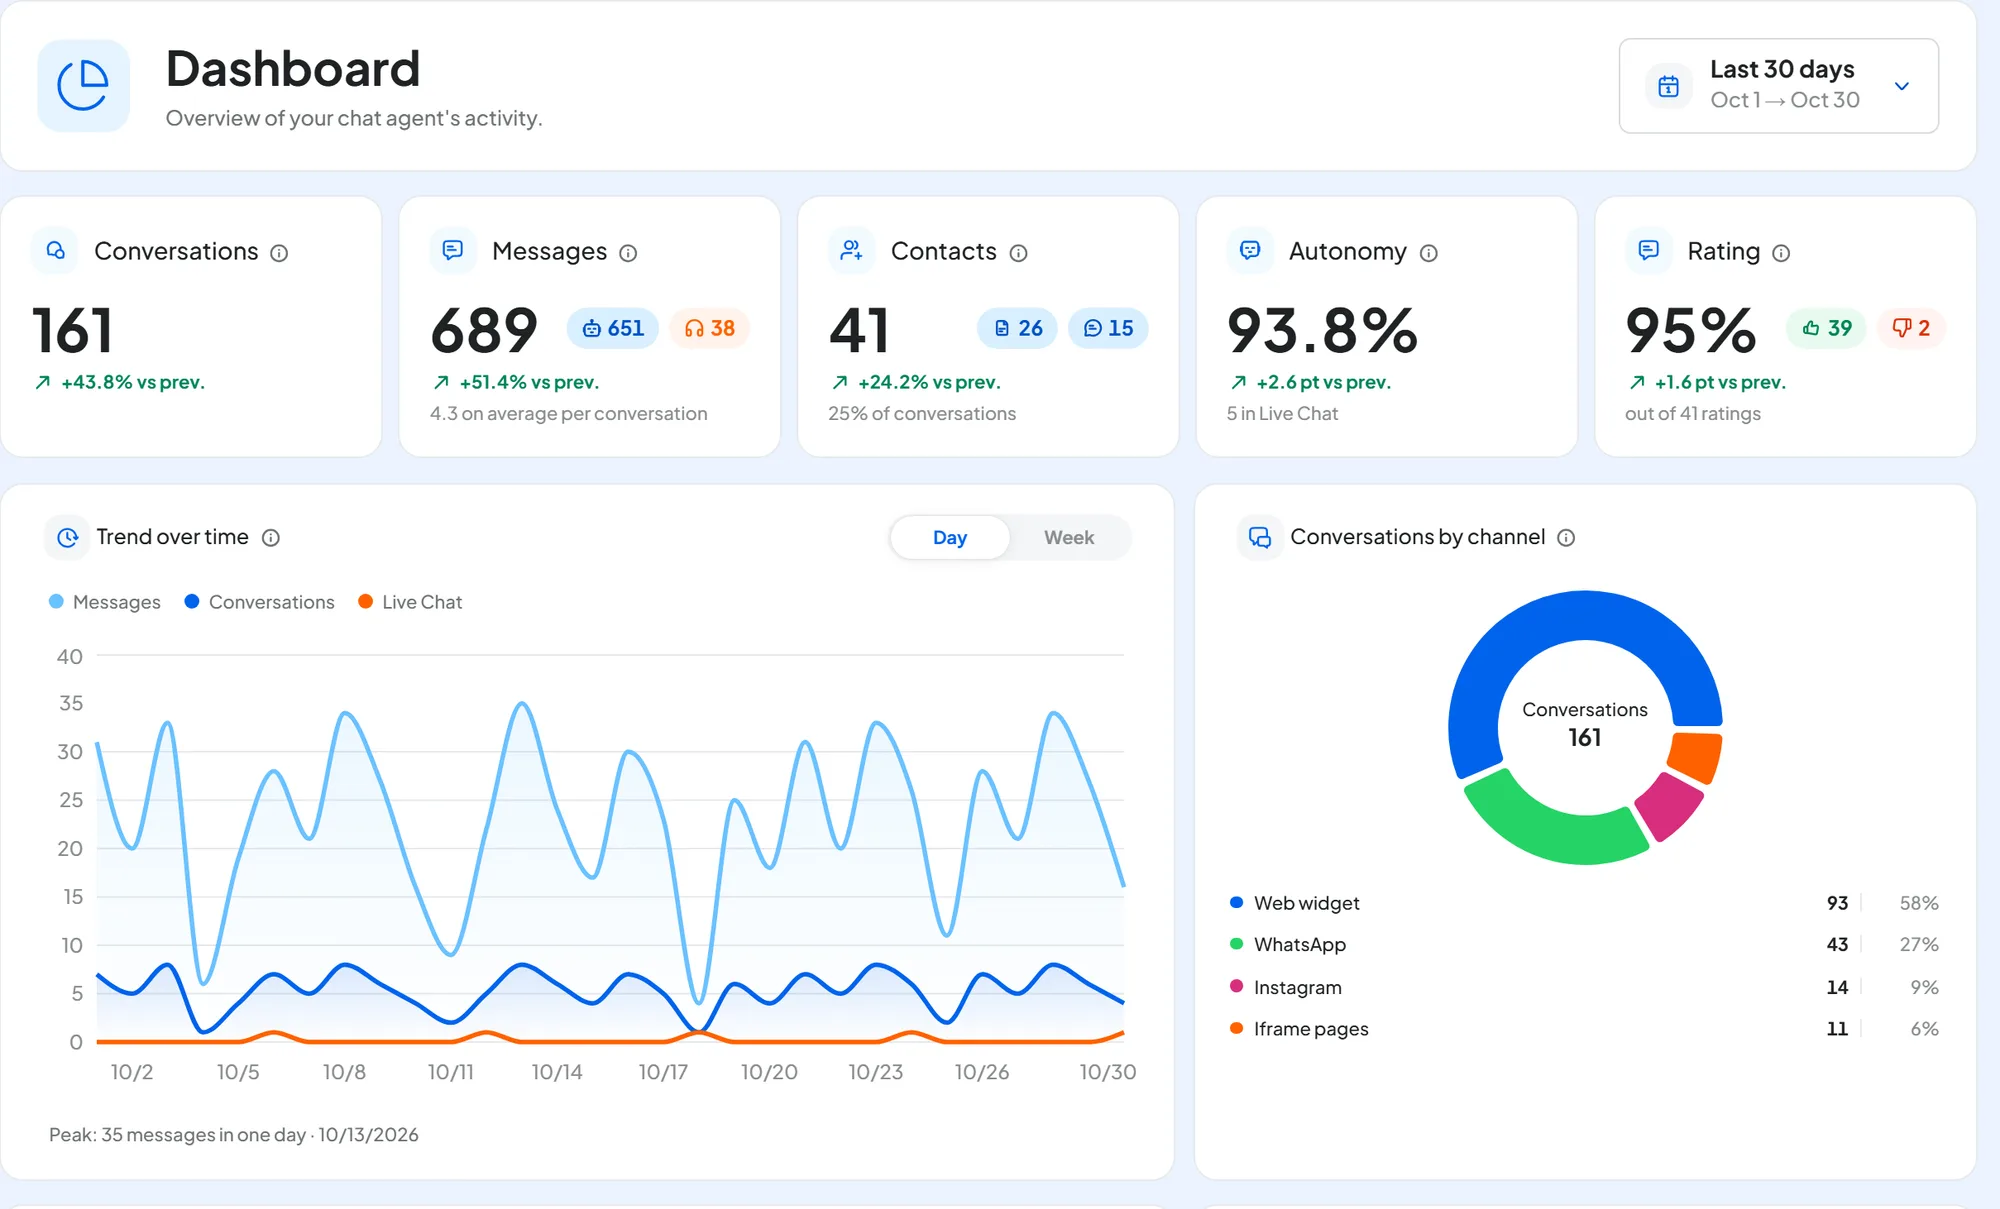Image resolution: width=2000 pixels, height=1209 pixels.
Task: Expand the Last 30 days dropdown chevron
Action: click(1902, 86)
